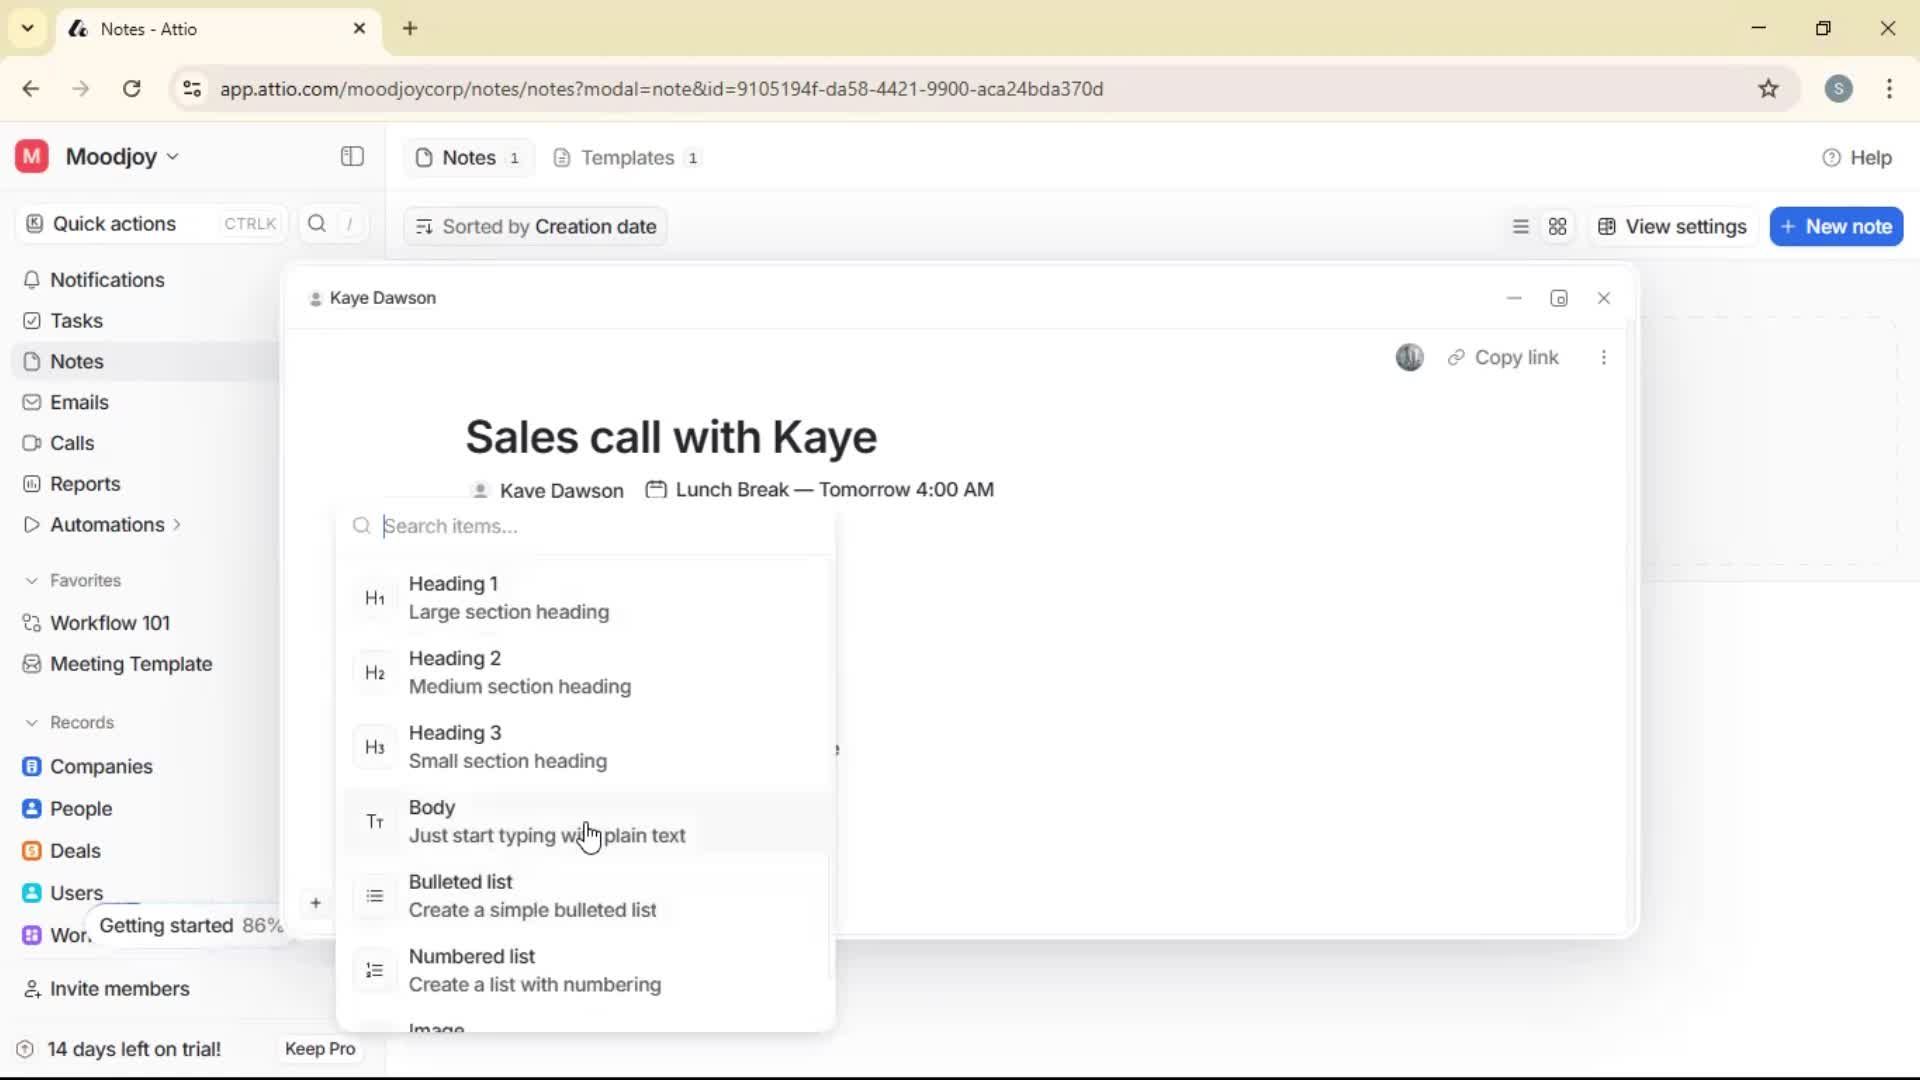Screen dimensions: 1920x1080
Task: Click the search magnifier in Quick actions
Action: [316, 224]
